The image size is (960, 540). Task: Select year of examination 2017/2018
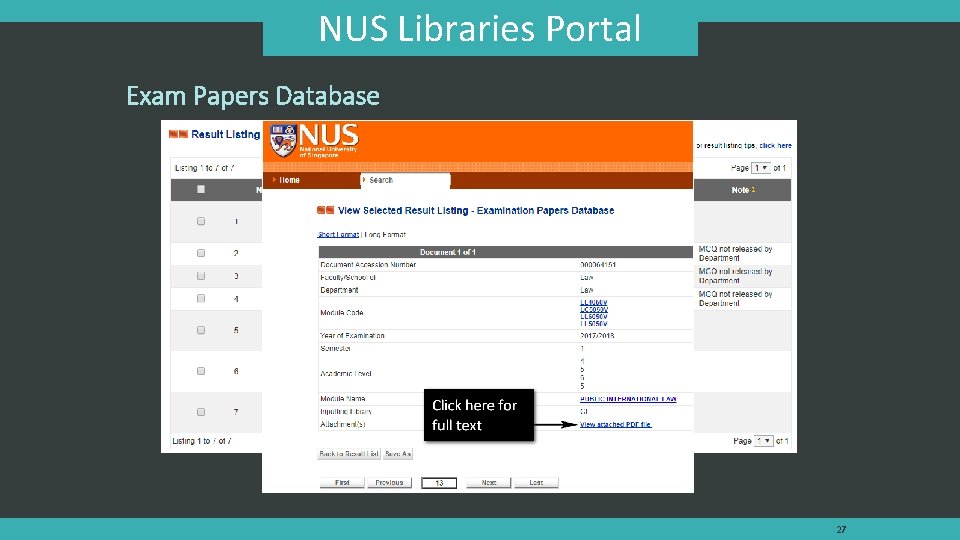[x=597, y=336]
